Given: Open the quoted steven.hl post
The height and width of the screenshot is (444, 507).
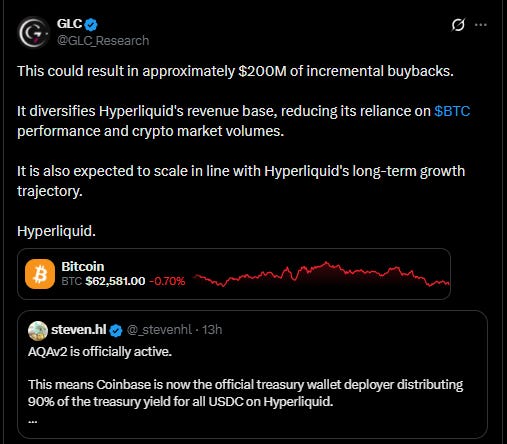Looking at the screenshot, I should pos(252,374).
